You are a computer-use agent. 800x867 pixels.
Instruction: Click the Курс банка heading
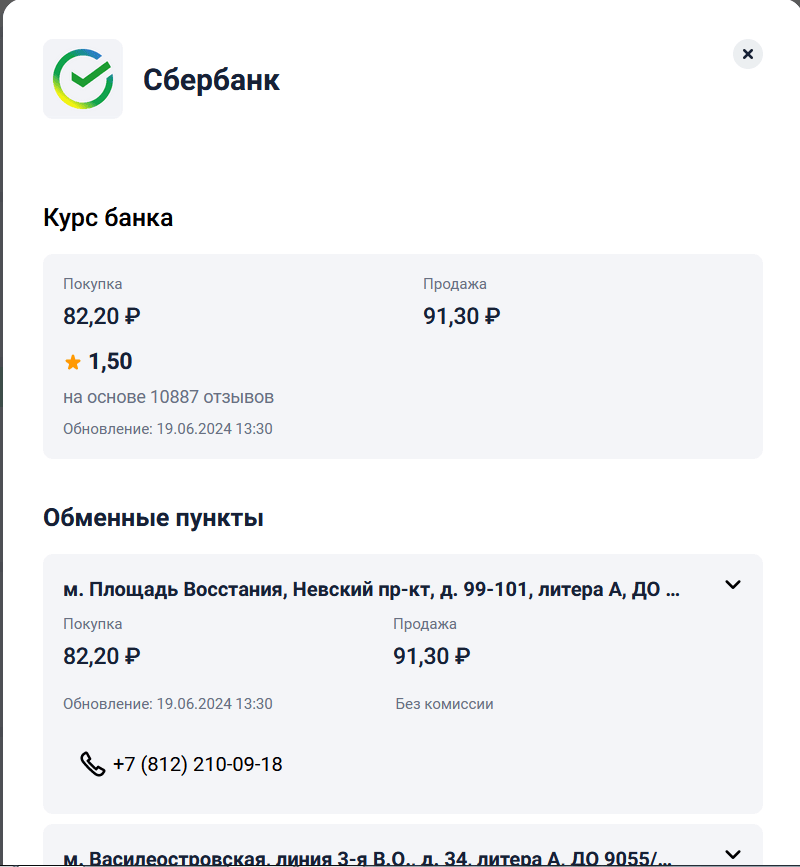click(108, 218)
